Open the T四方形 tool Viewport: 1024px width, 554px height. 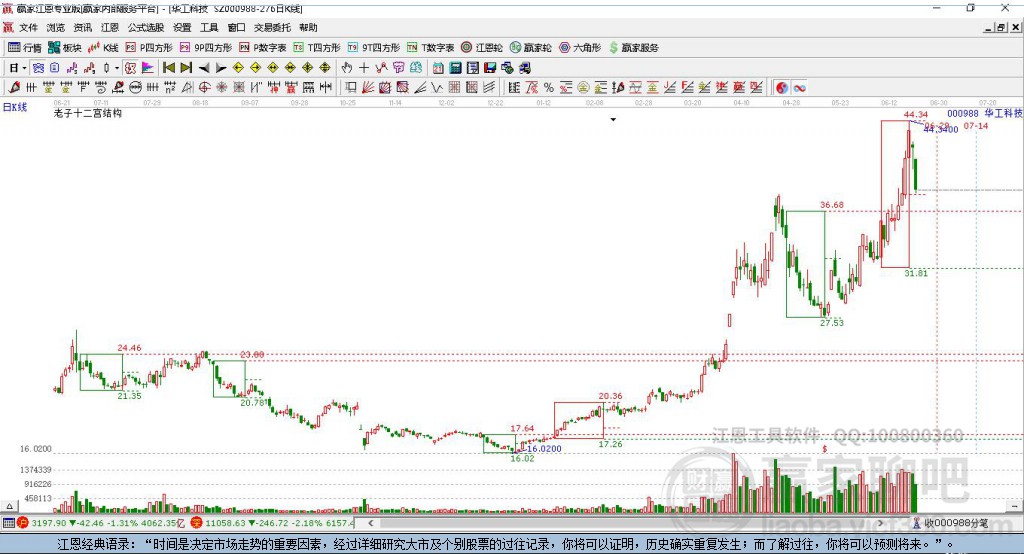pyautogui.click(x=317, y=48)
